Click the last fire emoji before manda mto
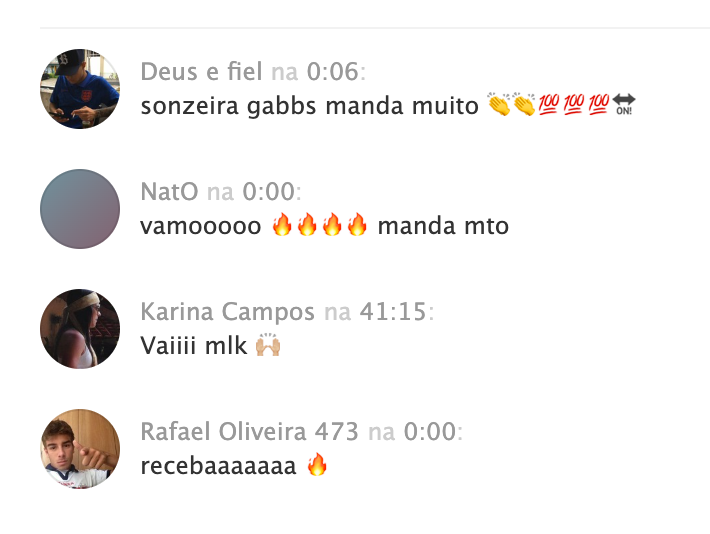The width and height of the screenshot is (710, 534). tap(357, 224)
